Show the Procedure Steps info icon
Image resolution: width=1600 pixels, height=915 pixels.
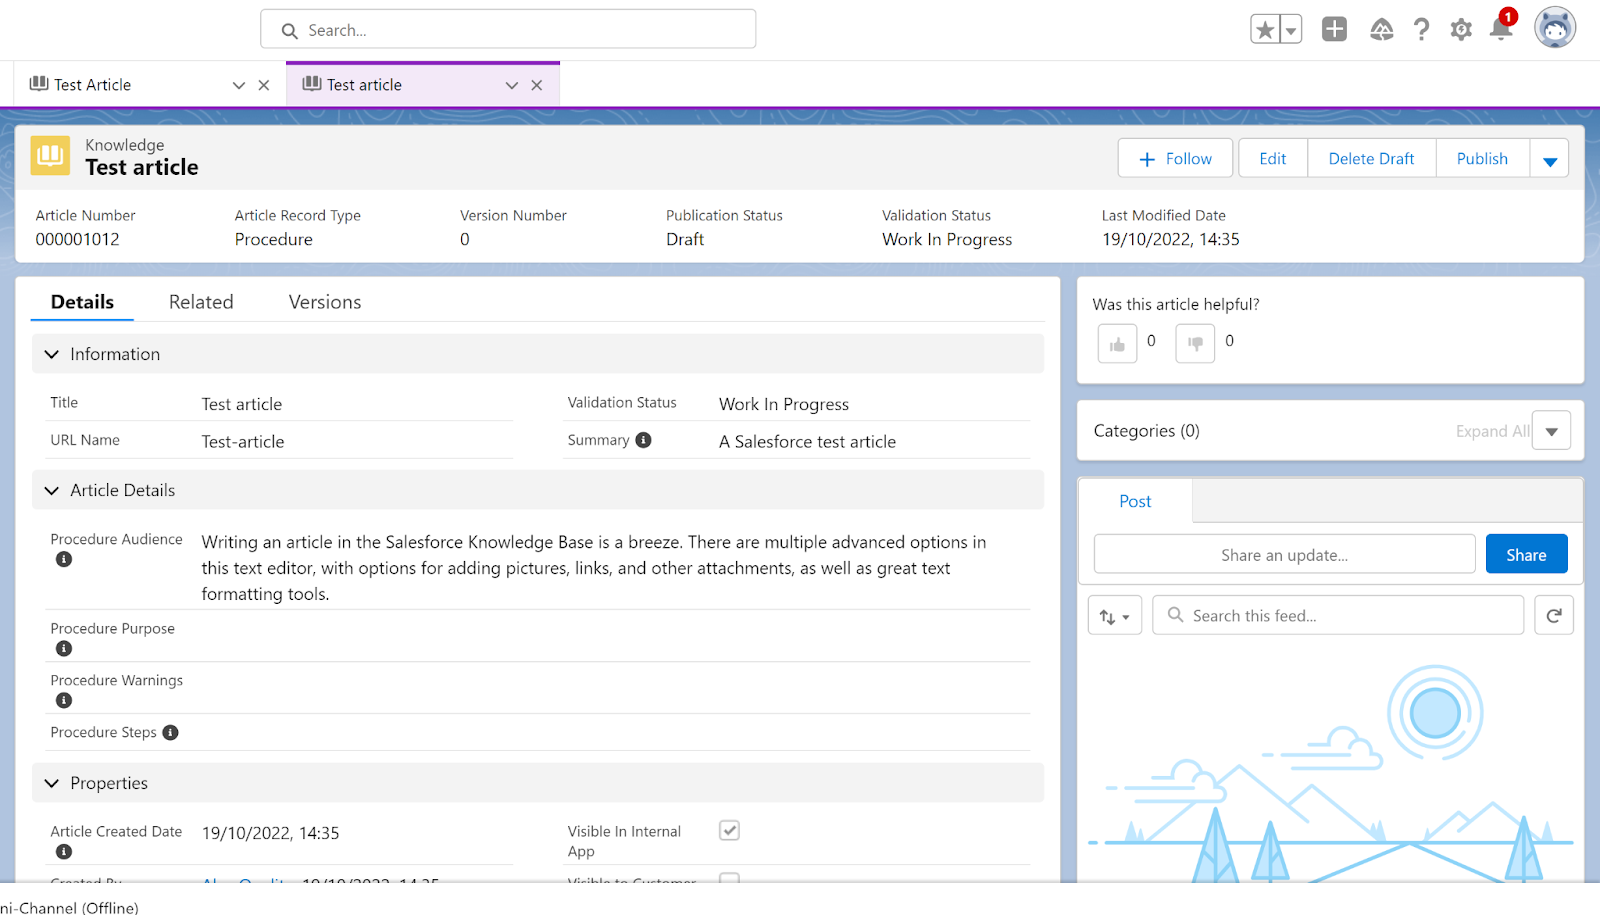point(170,732)
